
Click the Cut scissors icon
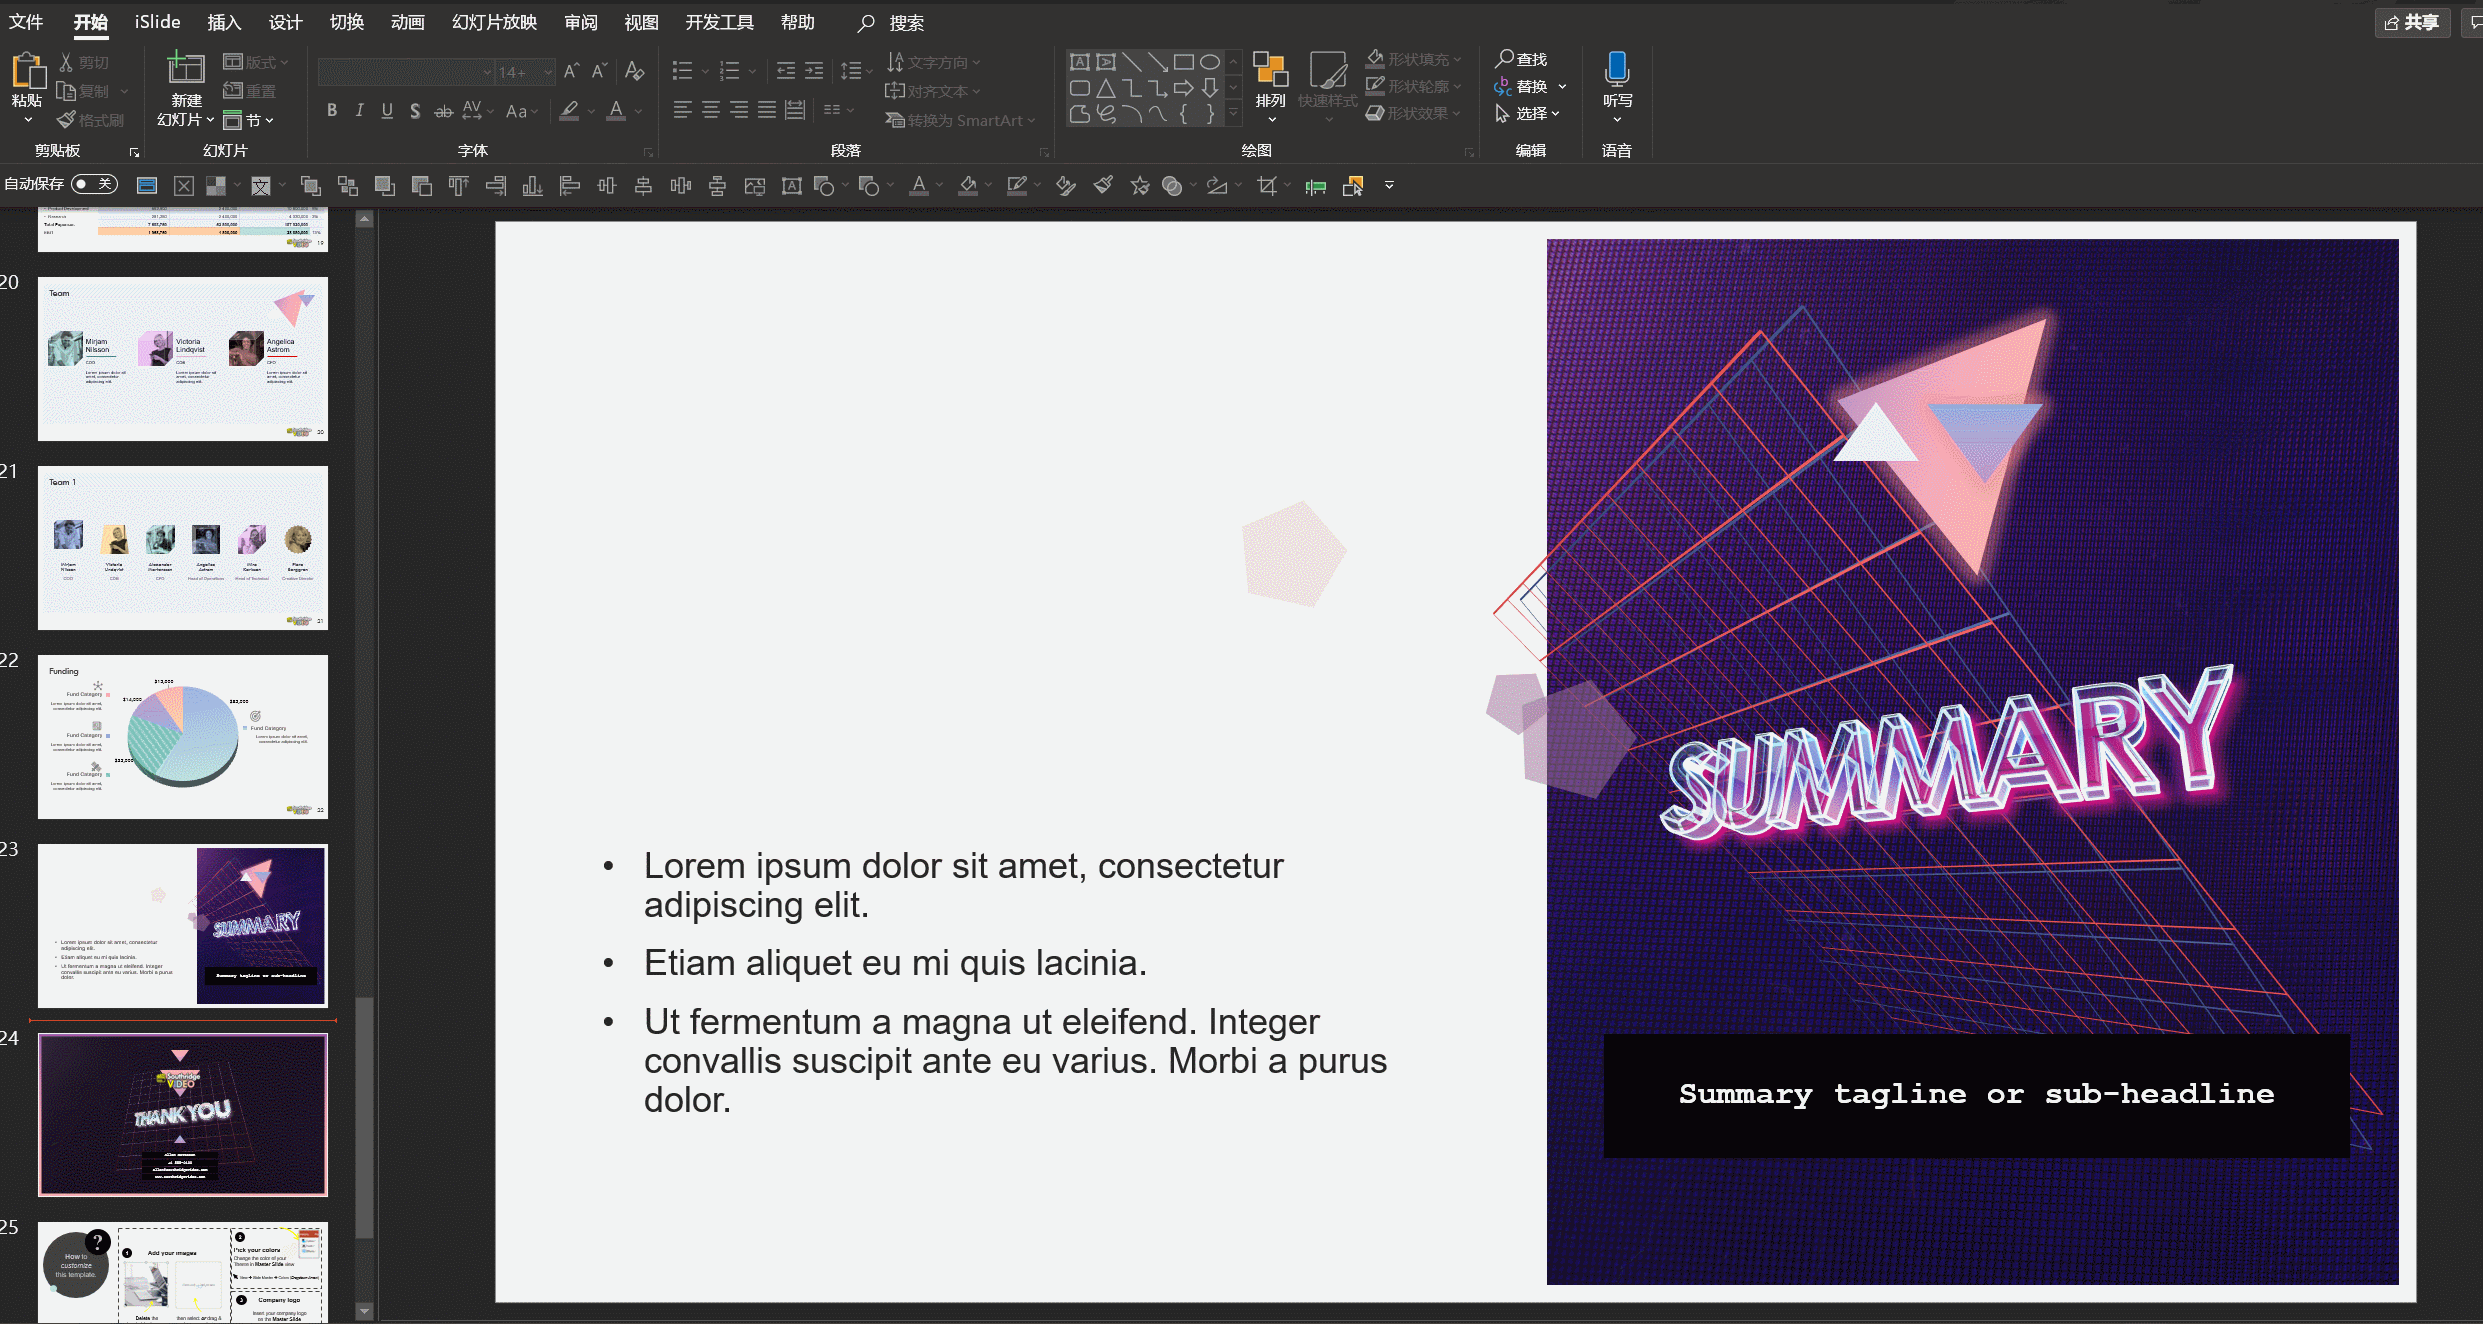67,62
